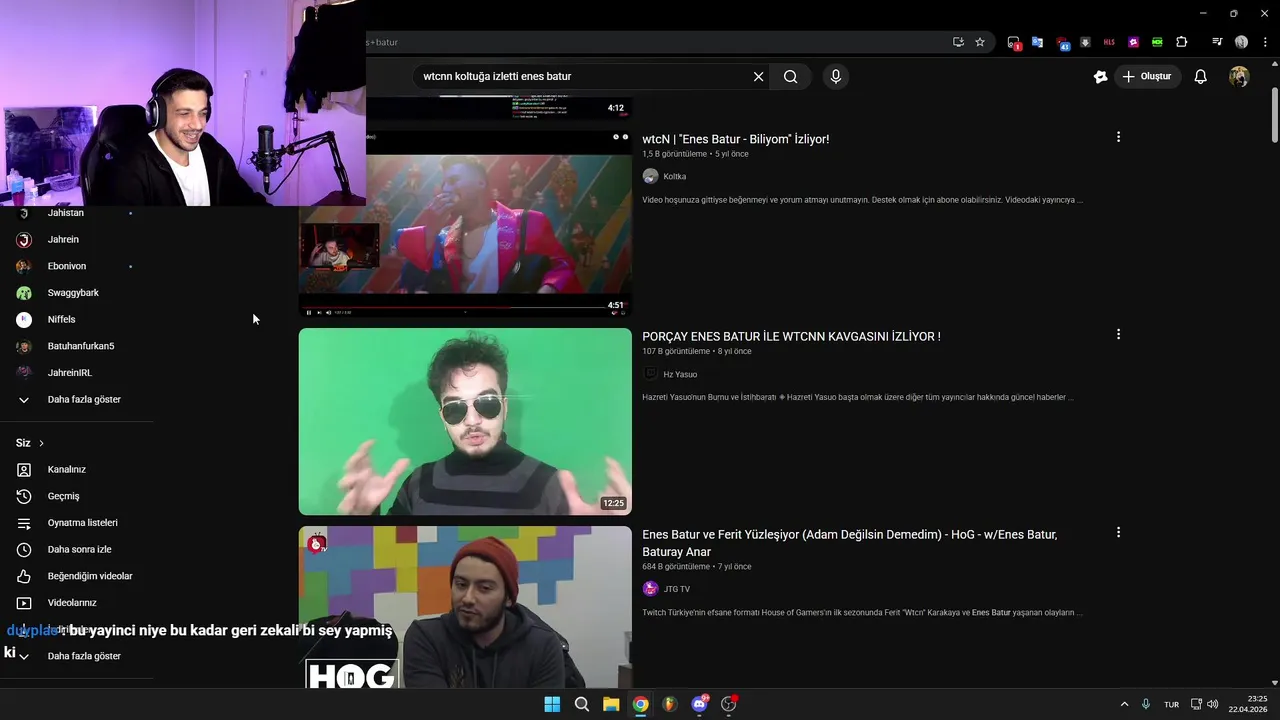Click the install app icon in address bar
The image size is (1280, 720).
point(958,42)
